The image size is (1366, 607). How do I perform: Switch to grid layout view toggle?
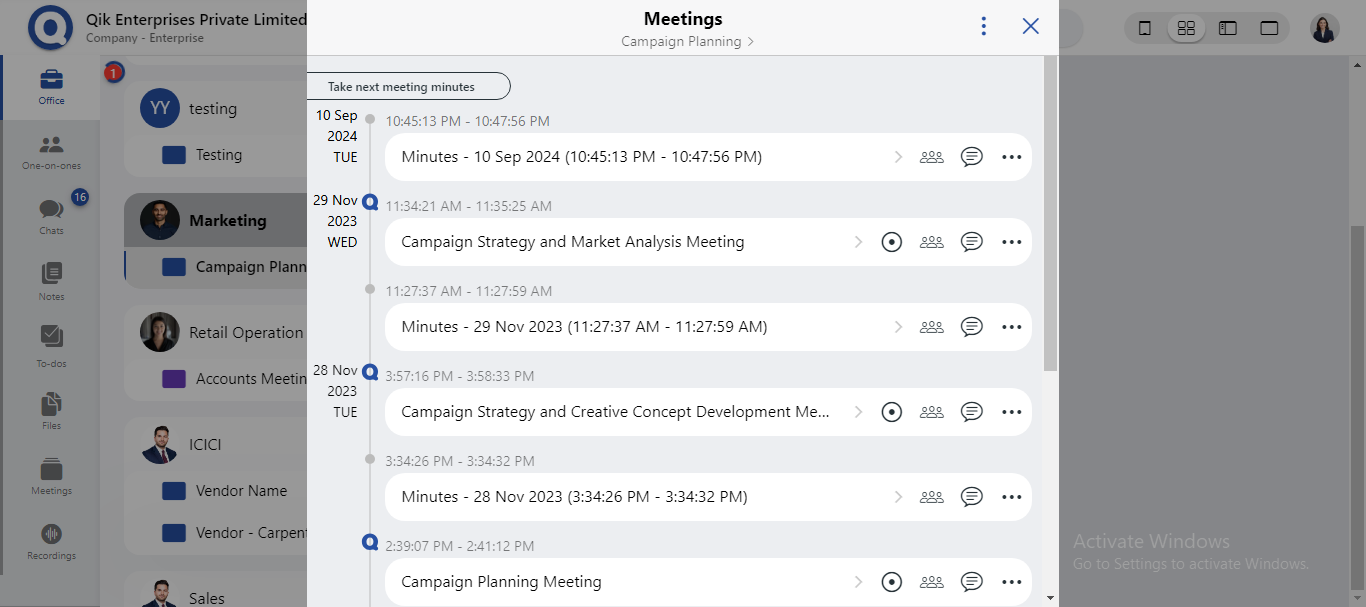(1186, 28)
